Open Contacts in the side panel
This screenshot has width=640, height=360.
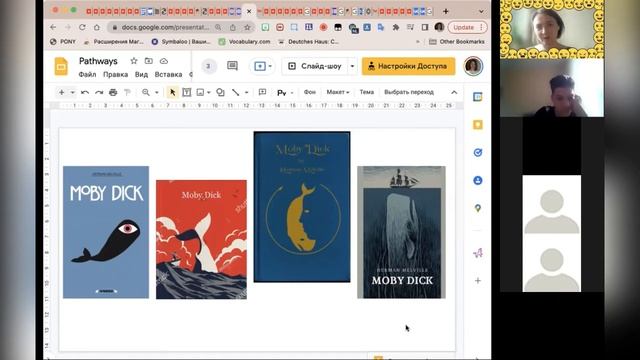click(478, 180)
